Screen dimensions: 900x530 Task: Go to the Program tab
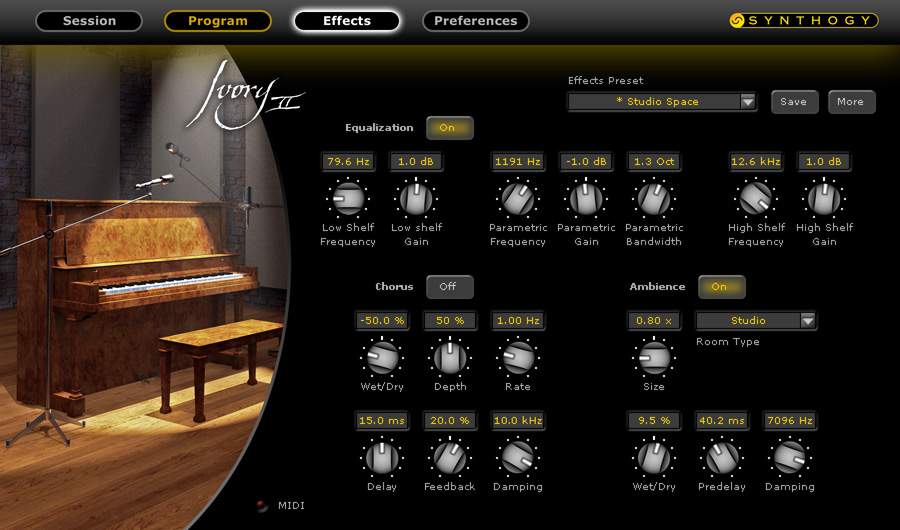(217, 21)
